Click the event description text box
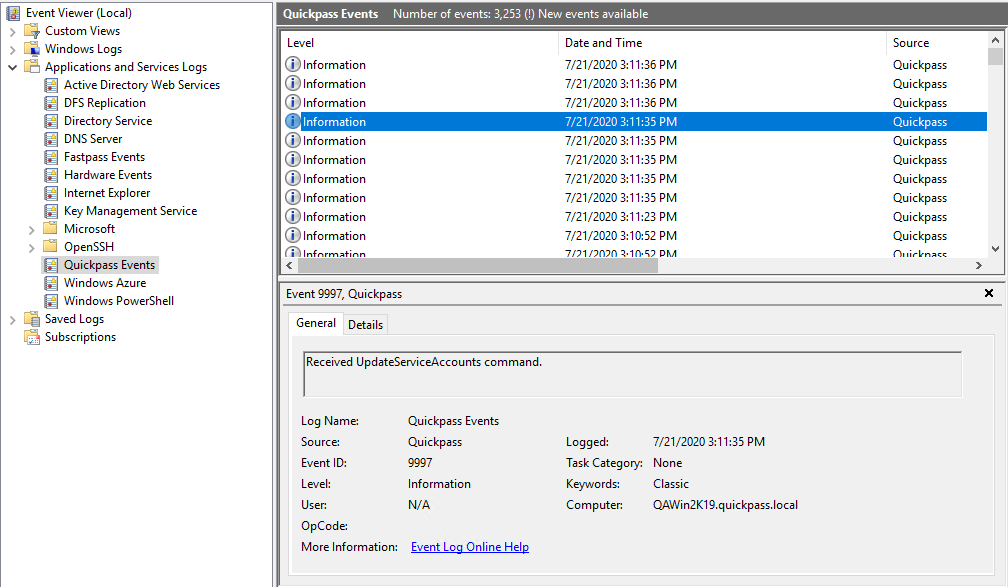This screenshot has height=587, width=1008. pyautogui.click(x=632, y=374)
